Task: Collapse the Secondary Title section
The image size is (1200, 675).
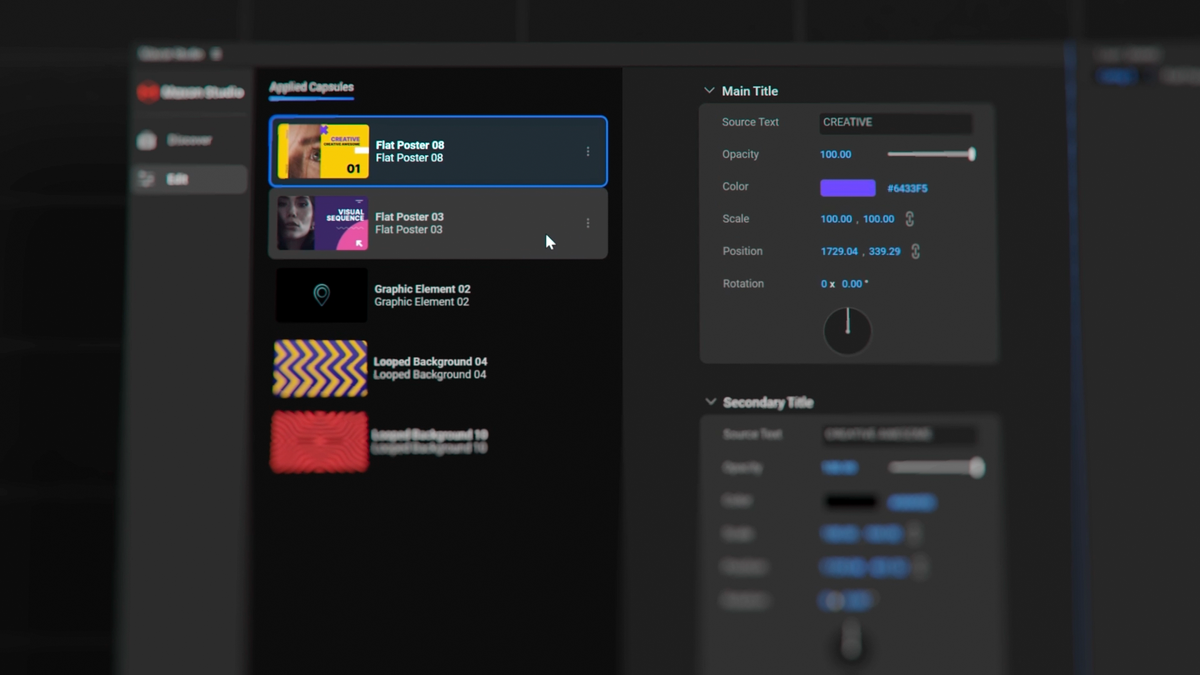Action: pos(710,402)
